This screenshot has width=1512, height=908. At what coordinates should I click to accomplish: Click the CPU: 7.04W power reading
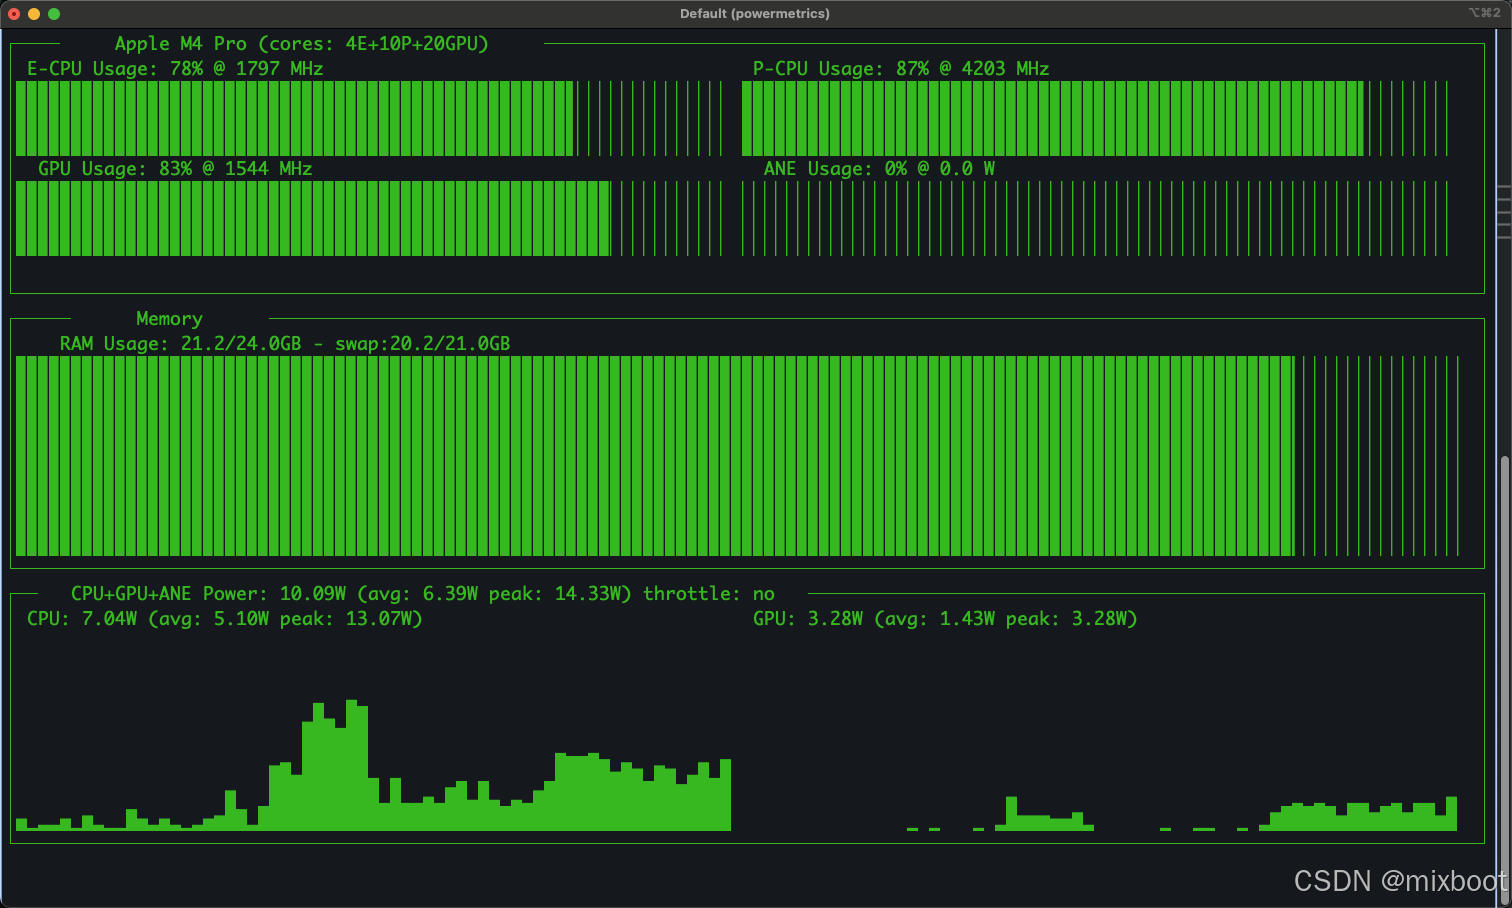(224, 619)
